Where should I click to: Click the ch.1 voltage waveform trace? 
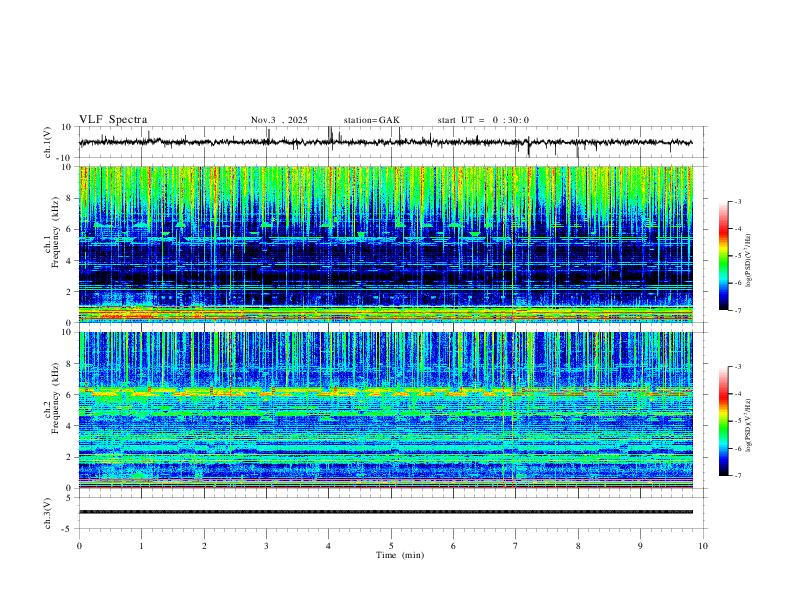coord(385,142)
